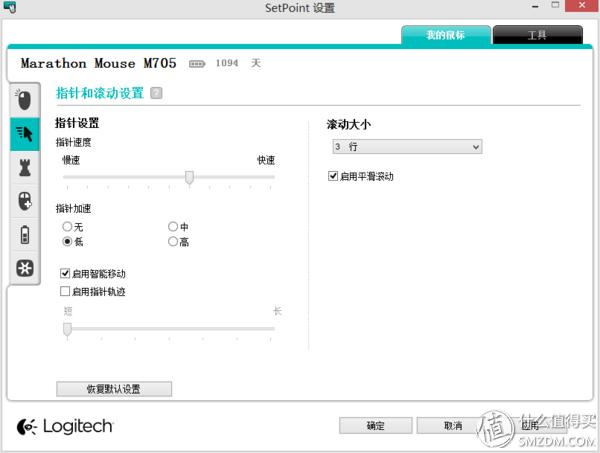Click the 取消 button
This screenshot has width=600, height=453.
pos(453,425)
